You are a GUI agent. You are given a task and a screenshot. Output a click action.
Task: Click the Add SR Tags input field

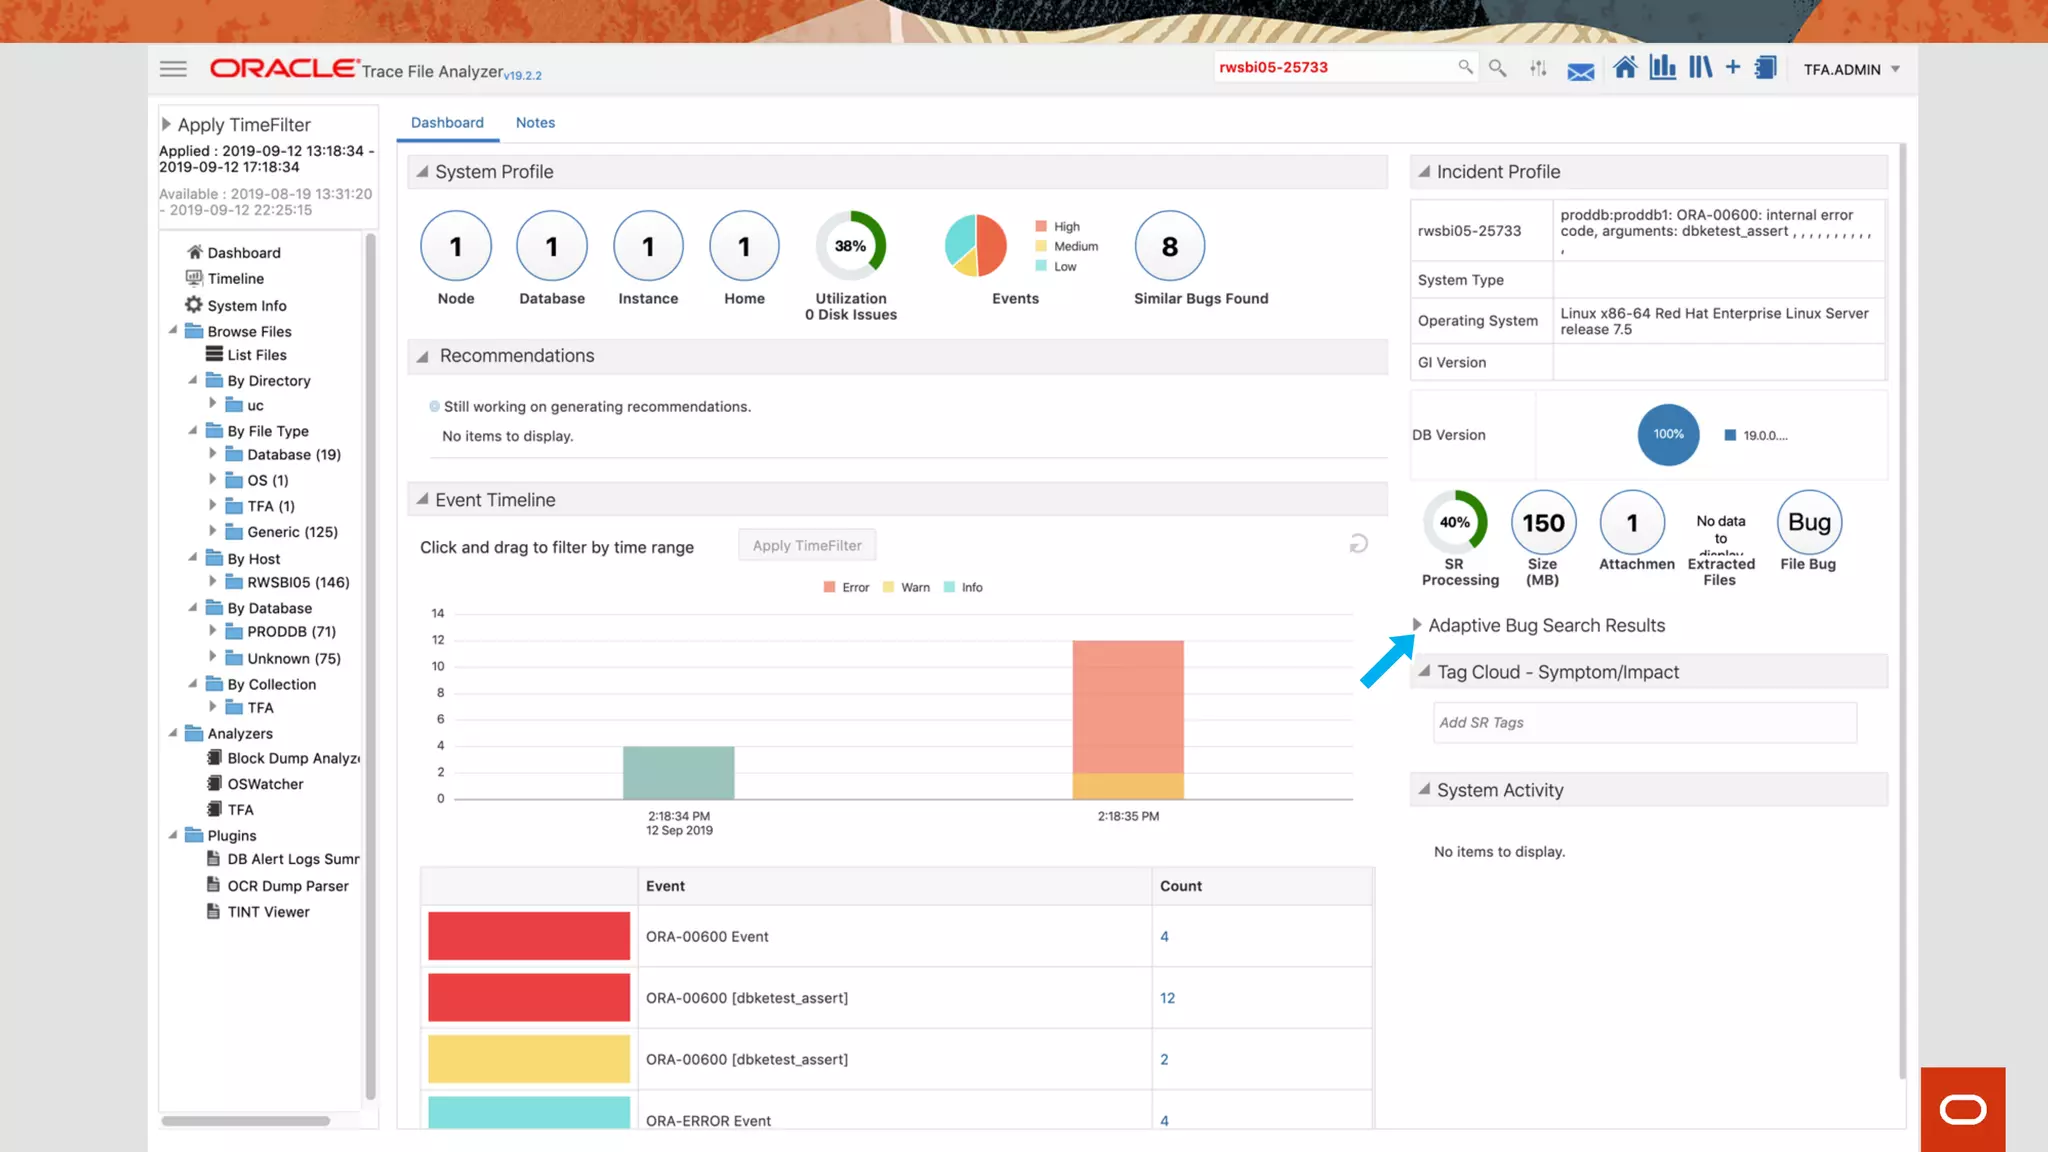pyautogui.click(x=1645, y=723)
